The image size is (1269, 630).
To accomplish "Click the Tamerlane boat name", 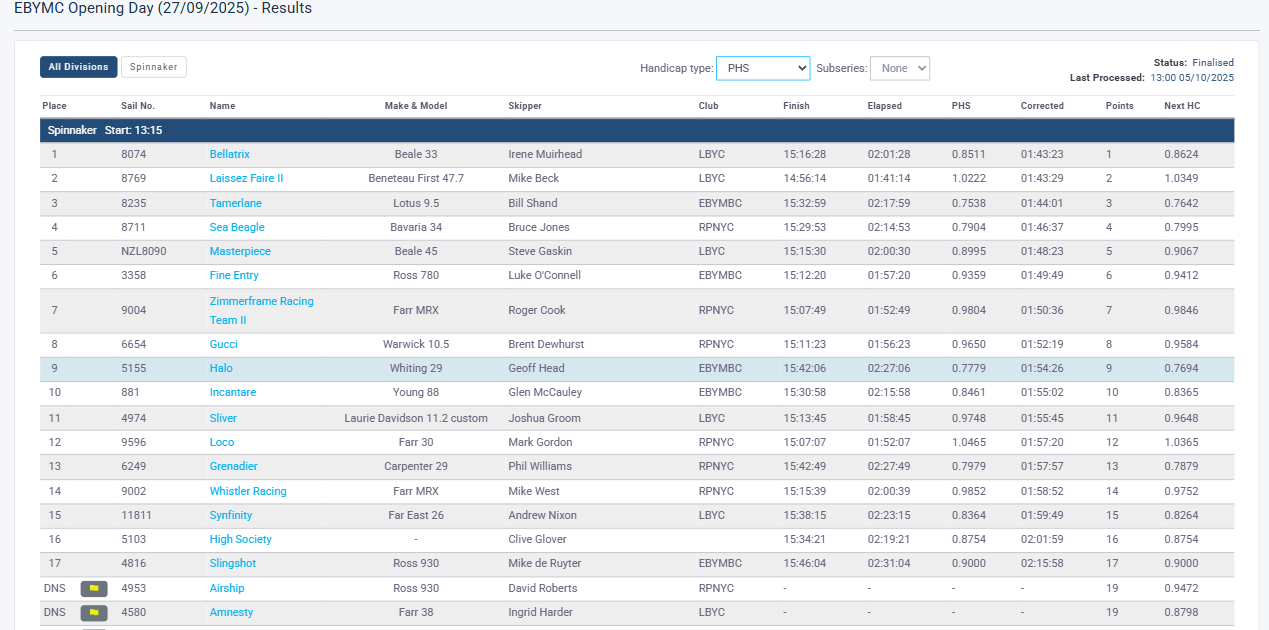I will [x=236, y=203].
